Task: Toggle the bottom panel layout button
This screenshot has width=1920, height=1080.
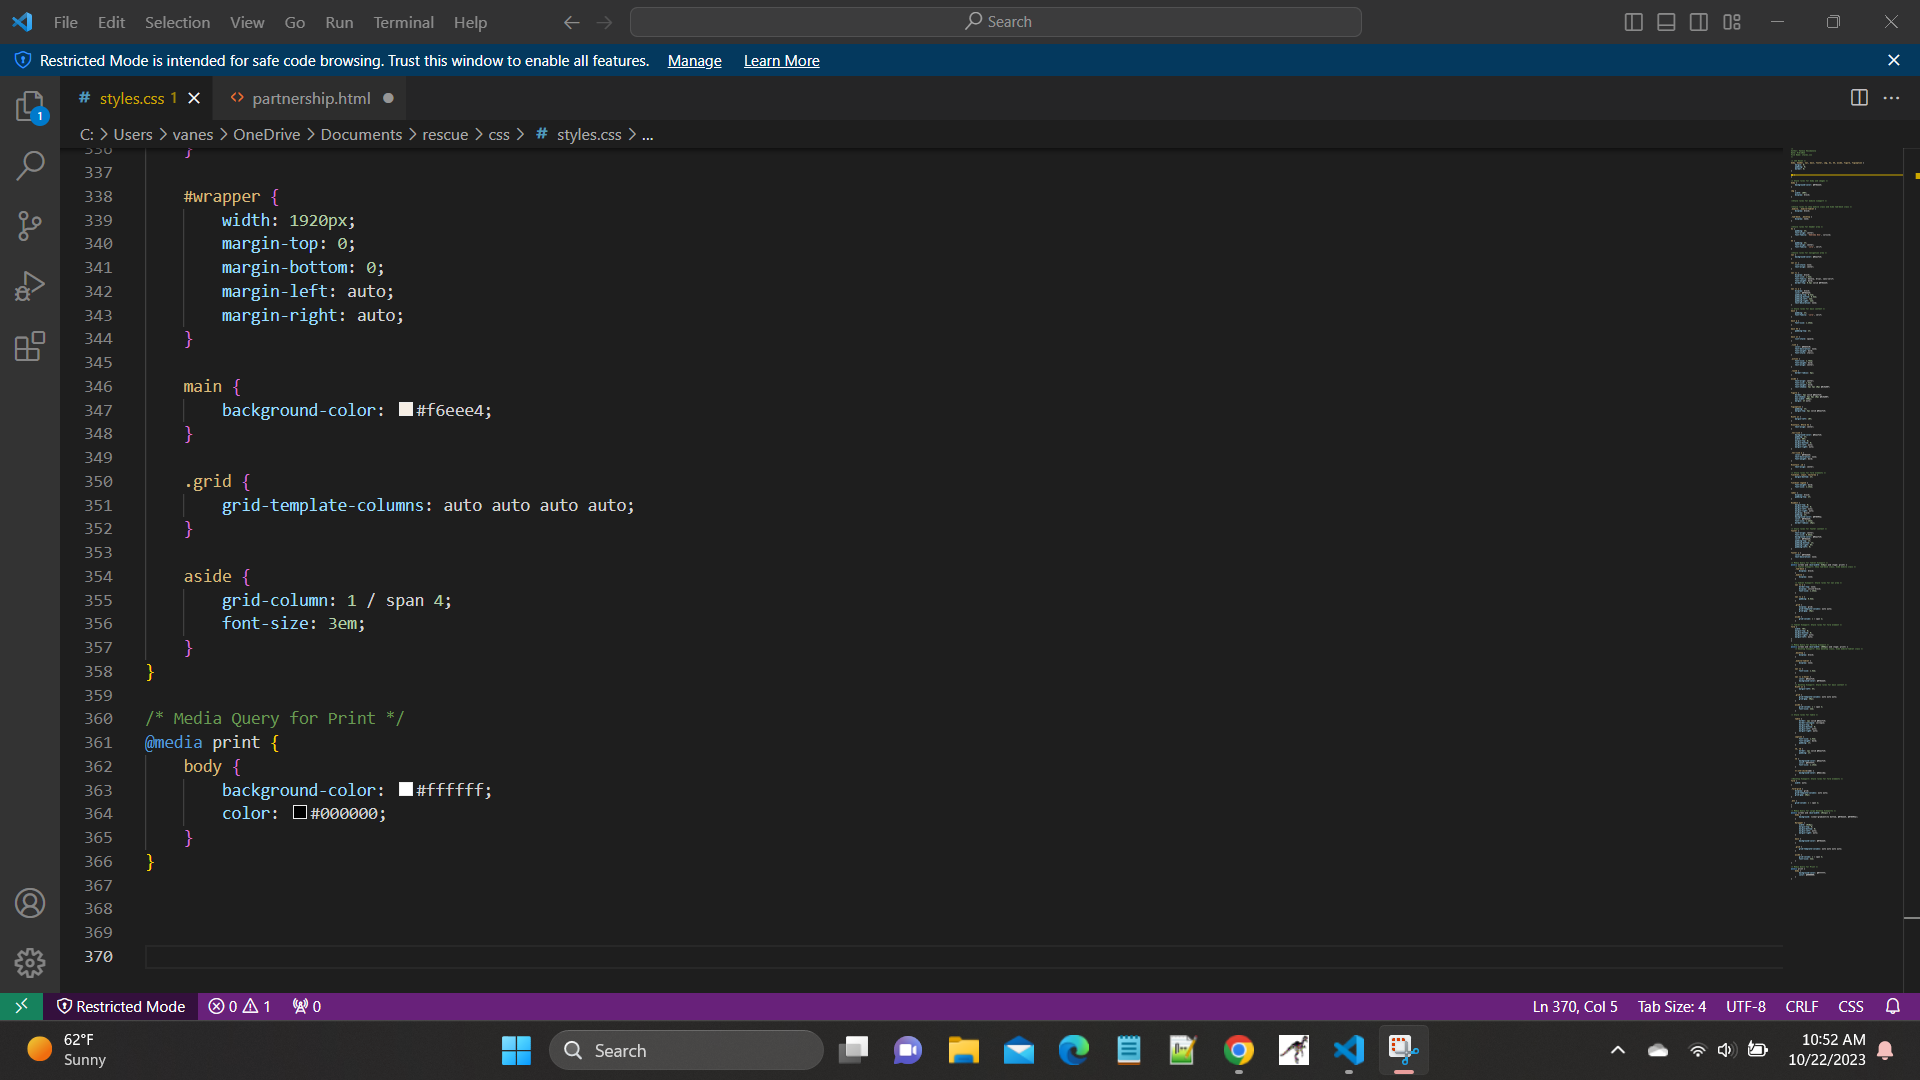Action: tap(1666, 22)
